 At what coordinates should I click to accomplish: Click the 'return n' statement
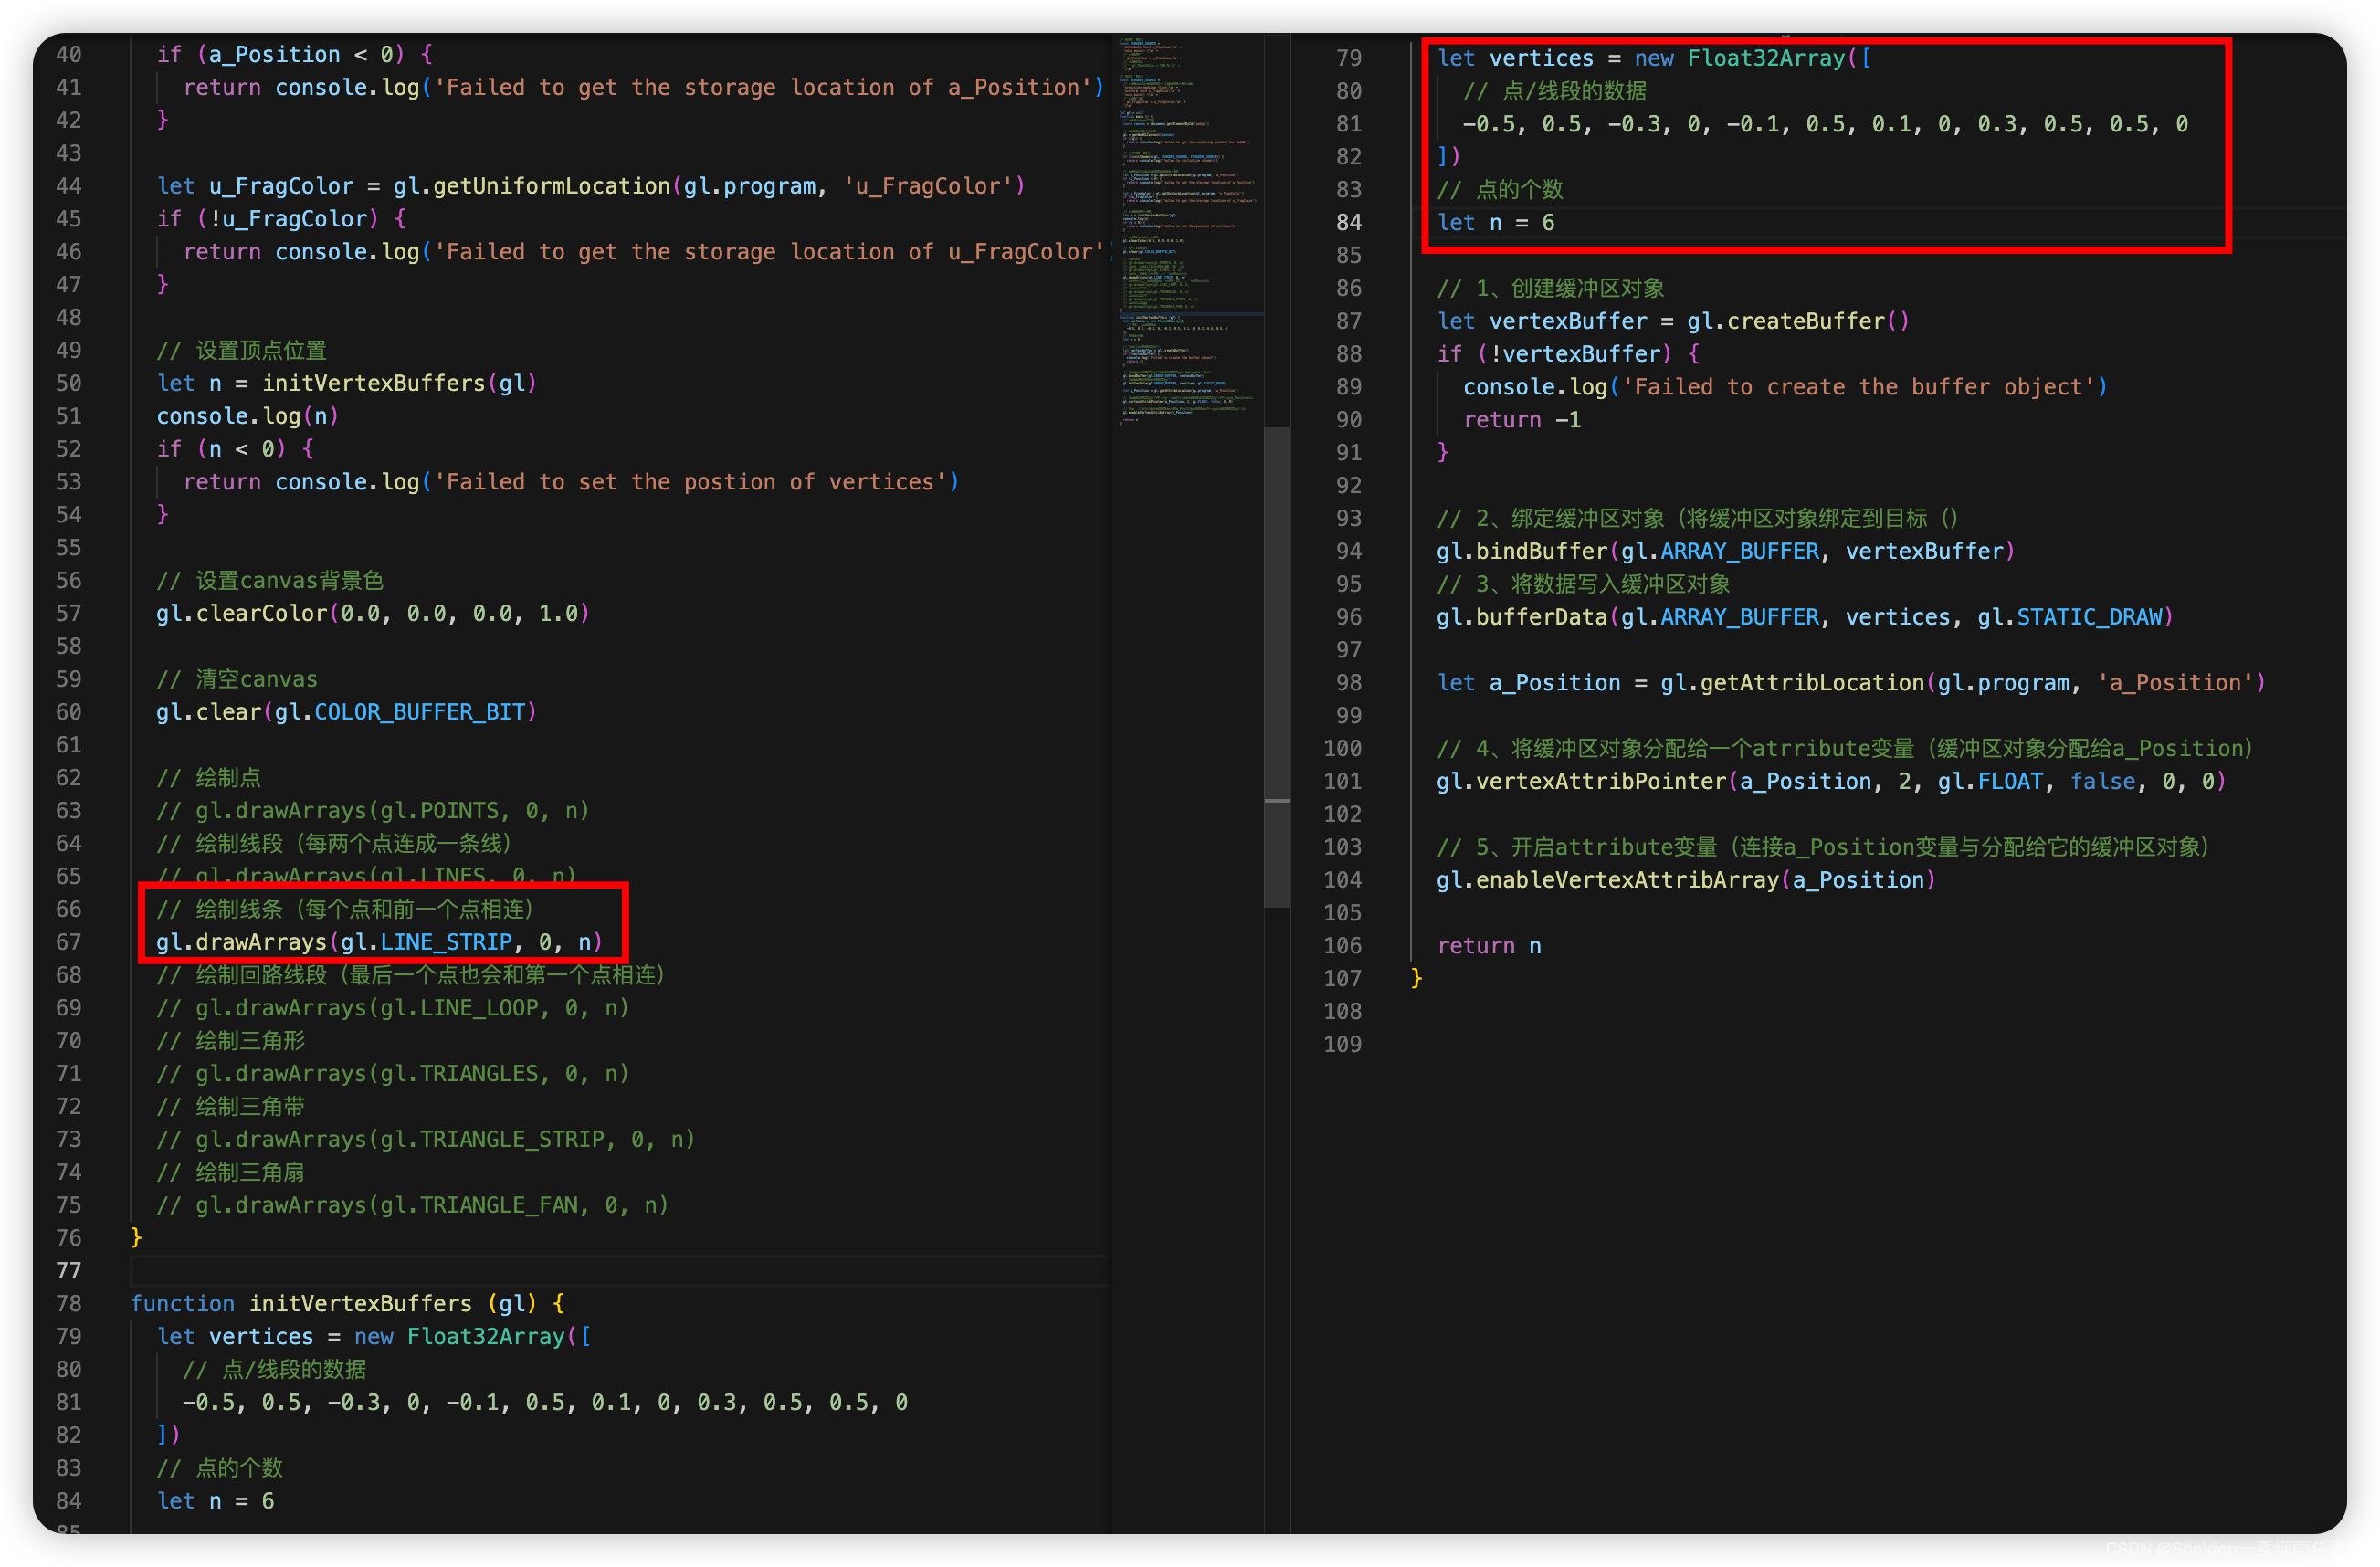[x=1488, y=946]
